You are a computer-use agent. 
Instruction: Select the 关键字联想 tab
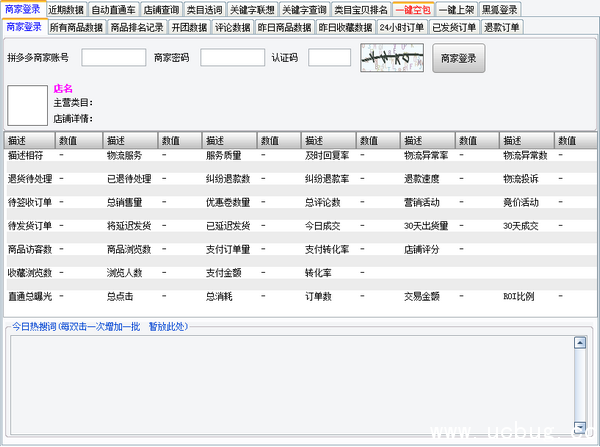pos(251,9)
